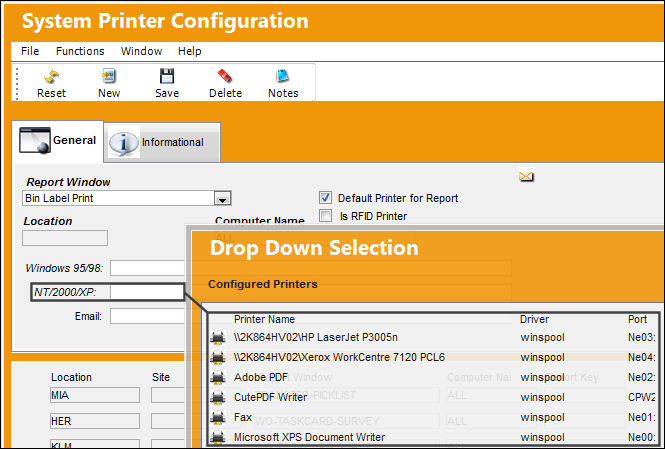Click the Site field next to HER
The image size is (665, 449).
[x=168, y=421]
